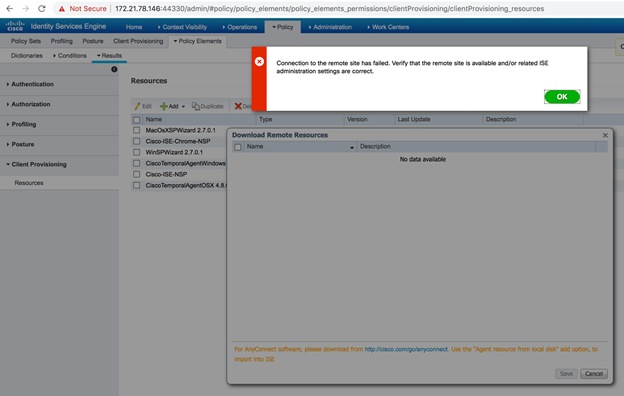This screenshot has height=396, width=624.
Task: Check the MacOsXSPWizard 2.7.0.1 row checkbox
Action: 136,130
